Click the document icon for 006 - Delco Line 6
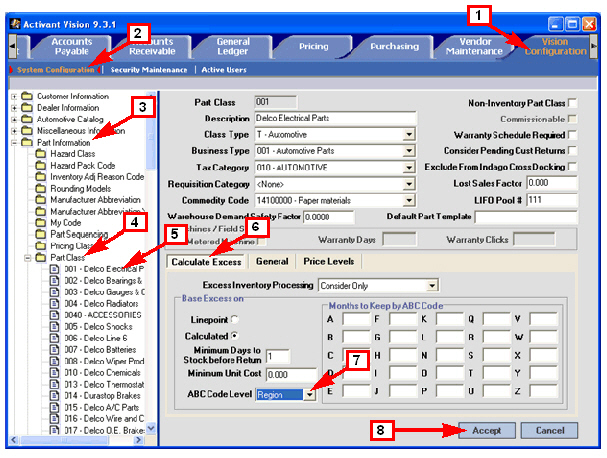 (55, 338)
